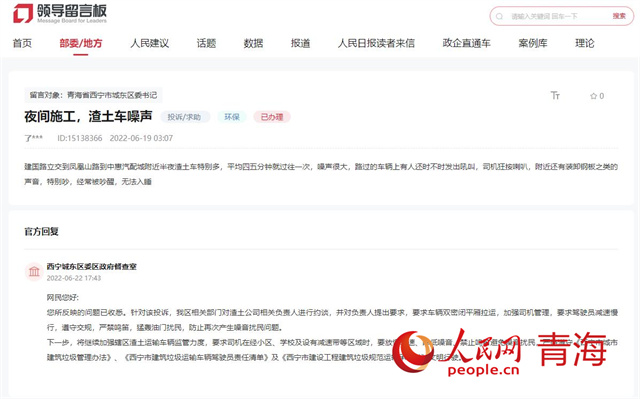Image resolution: width=640 pixels, height=399 pixels.
Task: Go to 人民建议 in the navigation
Action: tap(149, 43)
